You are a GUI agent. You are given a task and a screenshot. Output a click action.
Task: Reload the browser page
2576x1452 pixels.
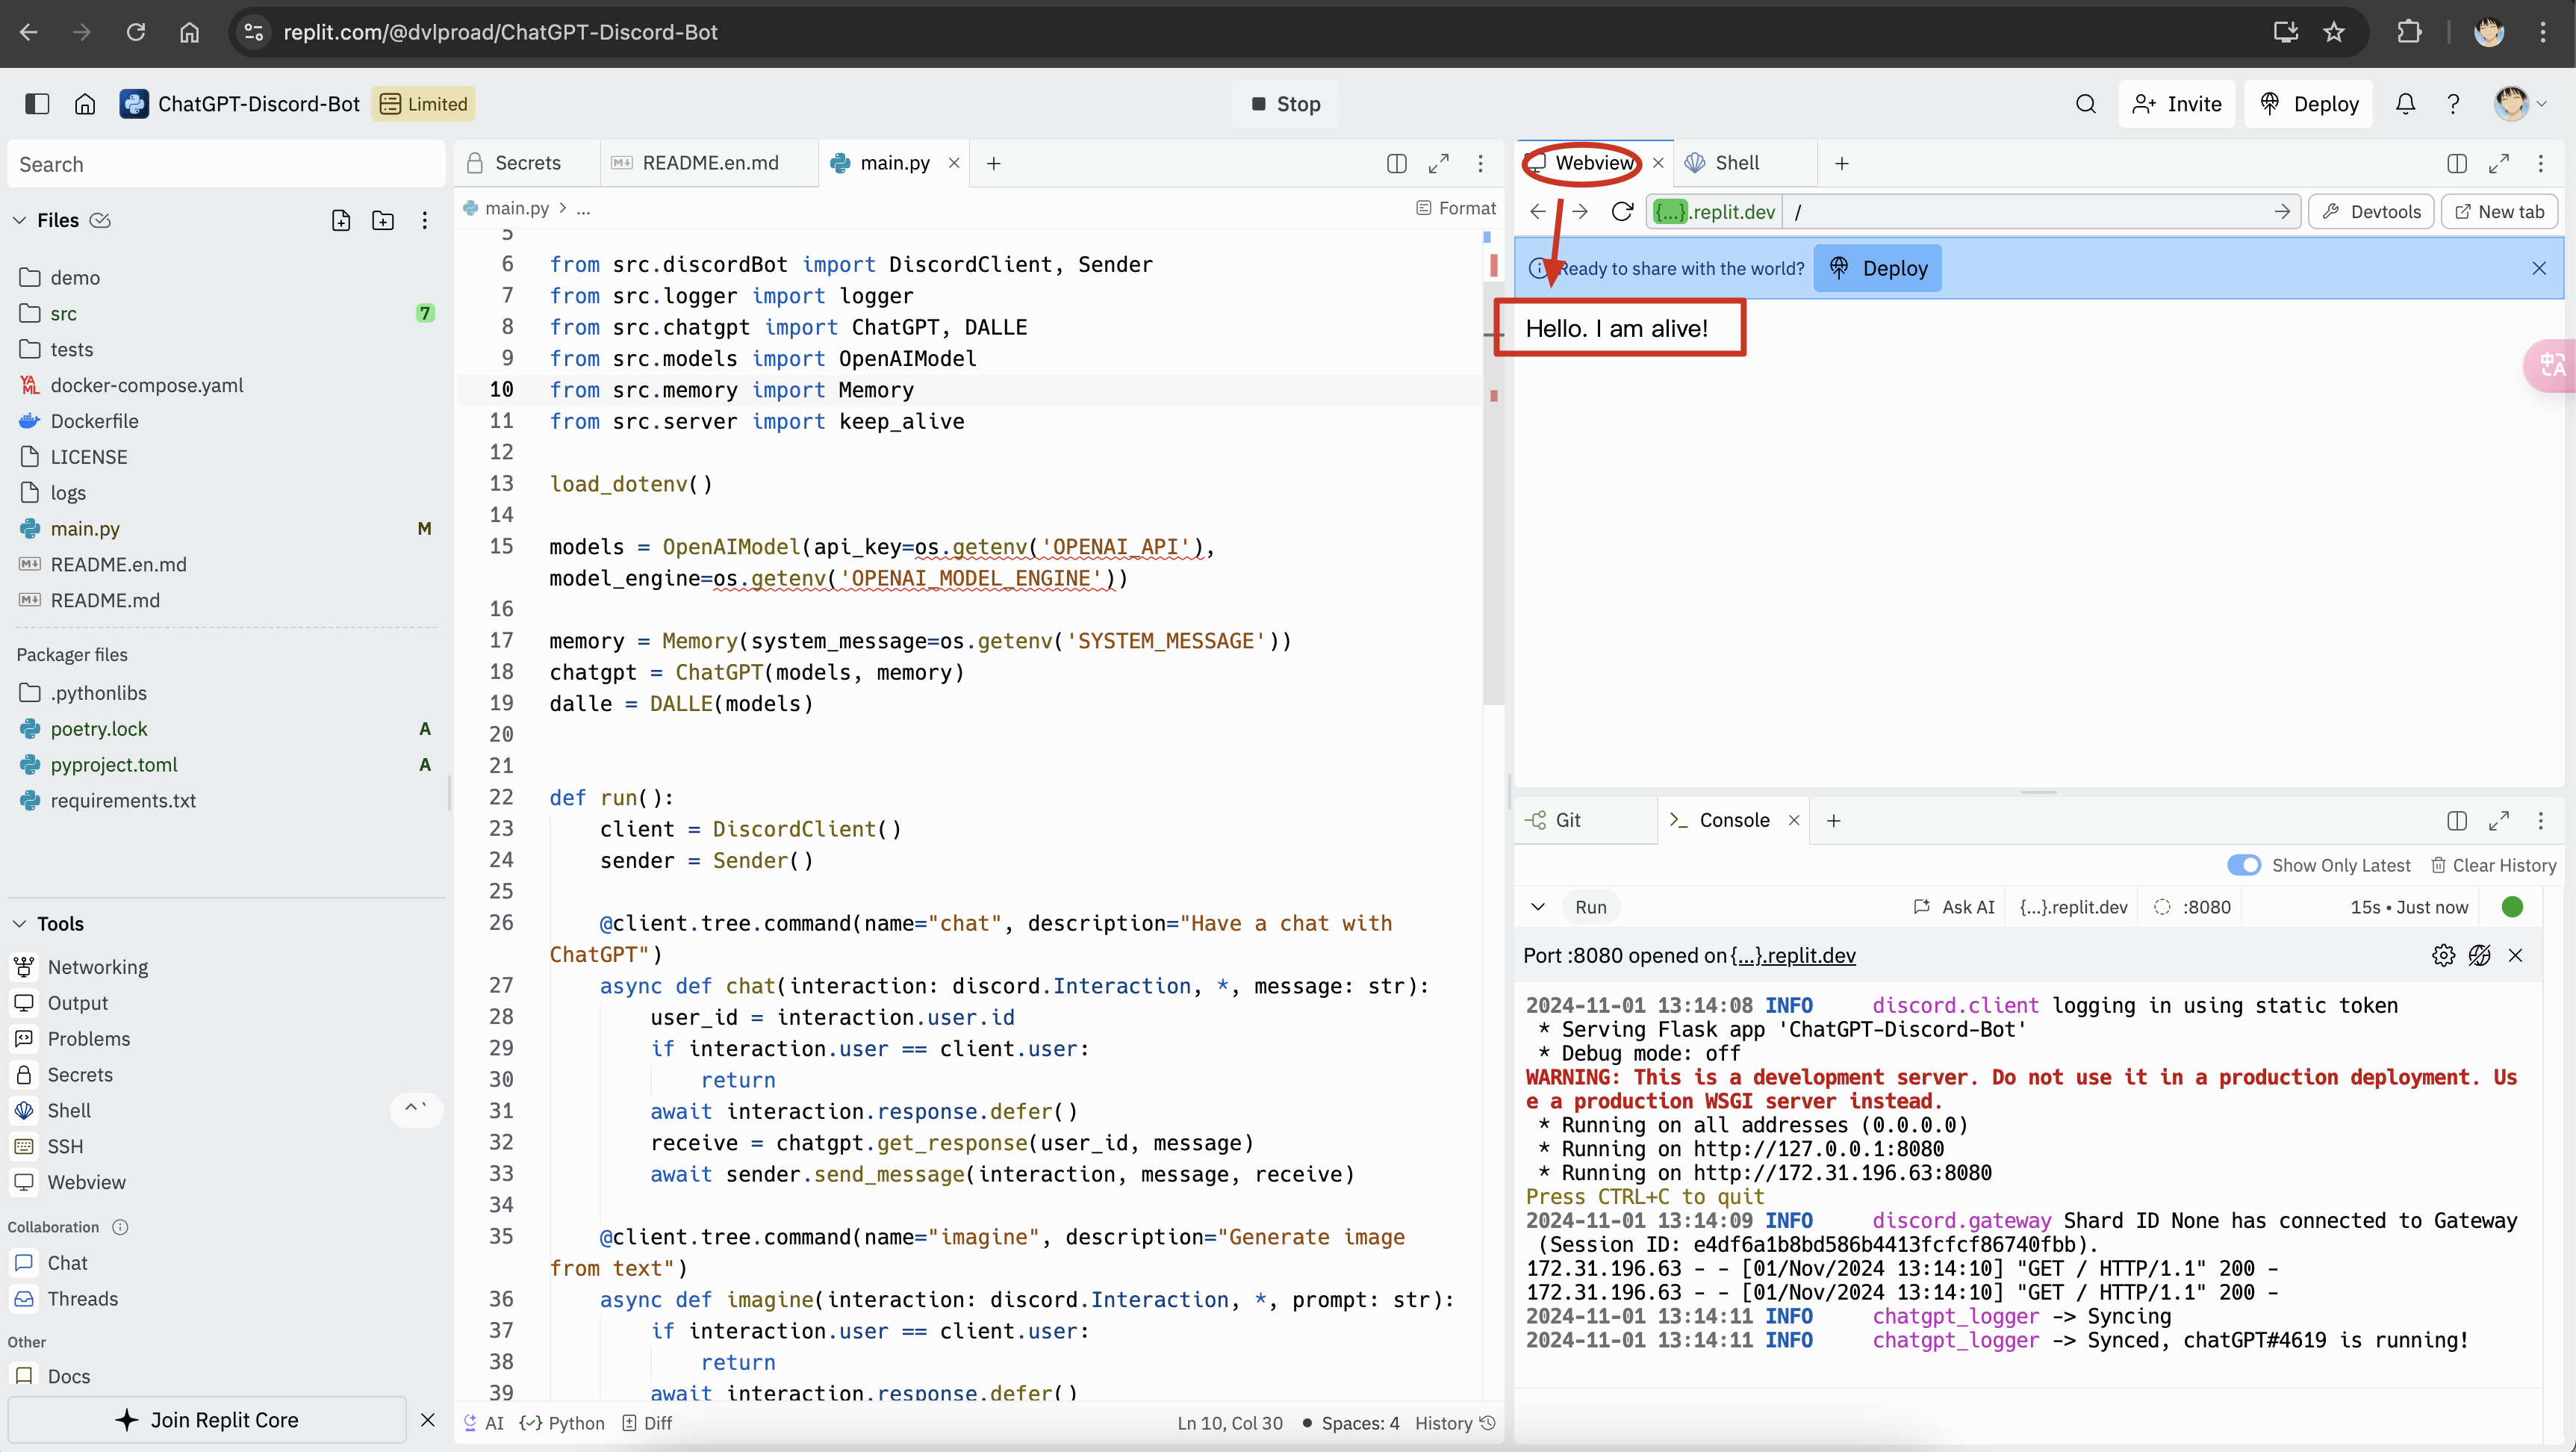[136, 32]
